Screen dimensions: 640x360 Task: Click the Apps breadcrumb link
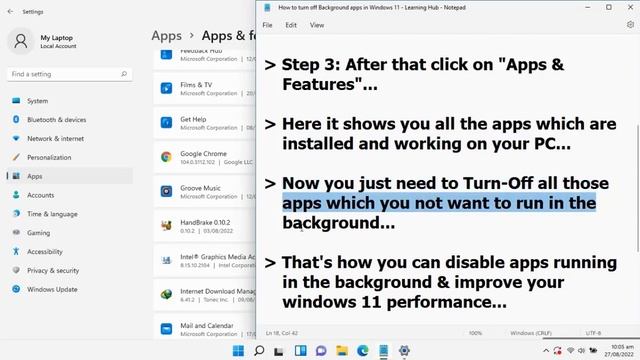[x=167, y=36]
